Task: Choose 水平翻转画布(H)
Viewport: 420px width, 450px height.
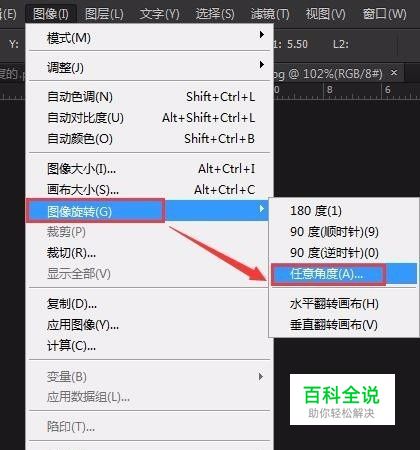Action: pyautogui.click(x=343, y=304)
